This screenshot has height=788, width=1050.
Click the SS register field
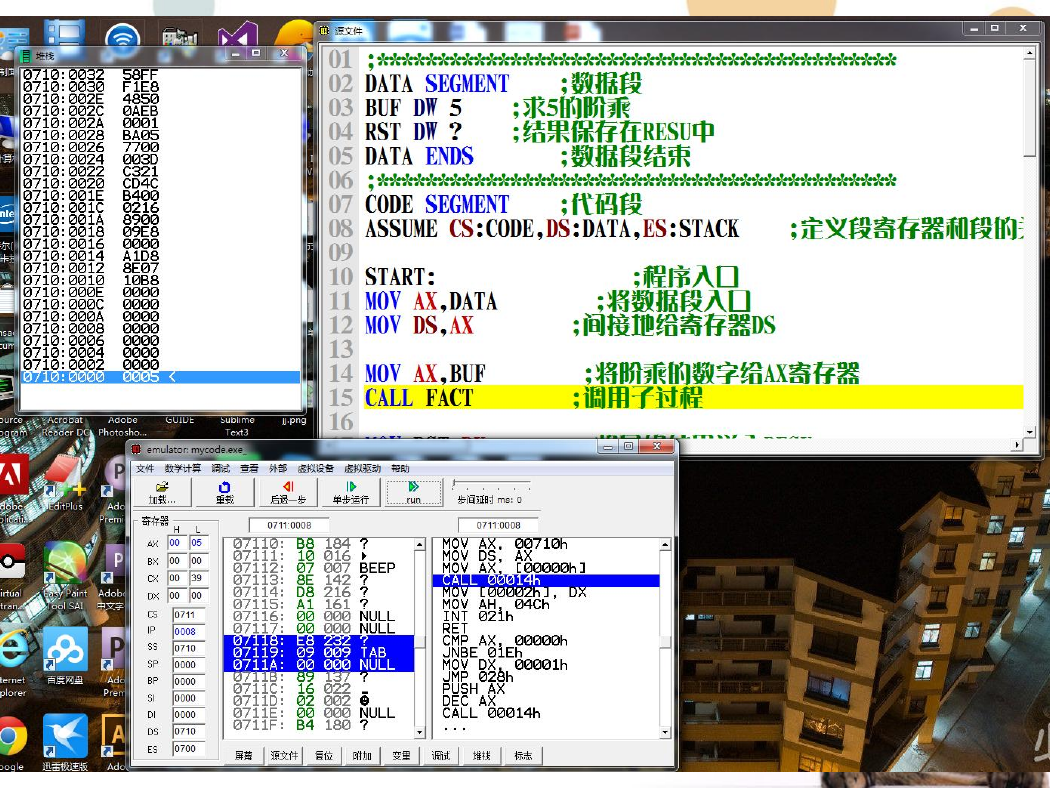[x=188, y=648]
